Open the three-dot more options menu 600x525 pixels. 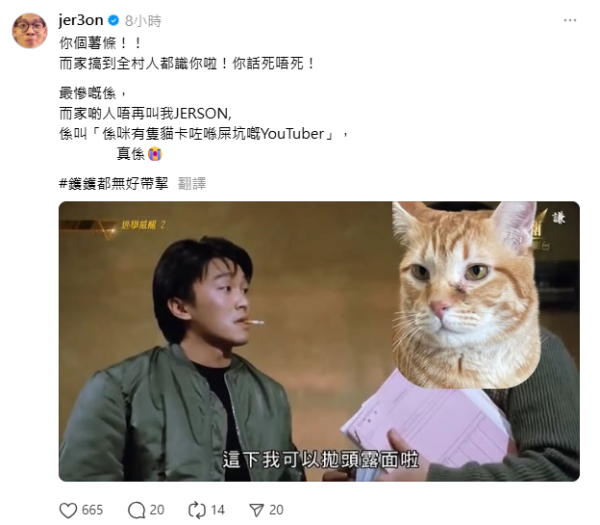point(570,20)
